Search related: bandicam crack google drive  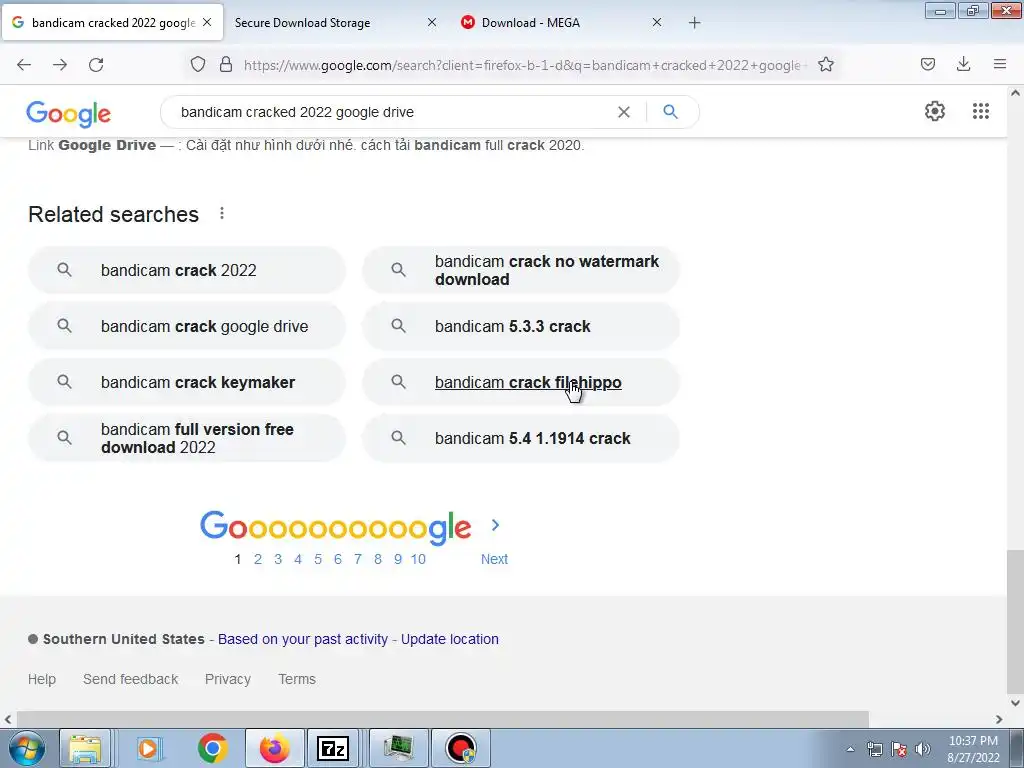click(x=187, y=327)
